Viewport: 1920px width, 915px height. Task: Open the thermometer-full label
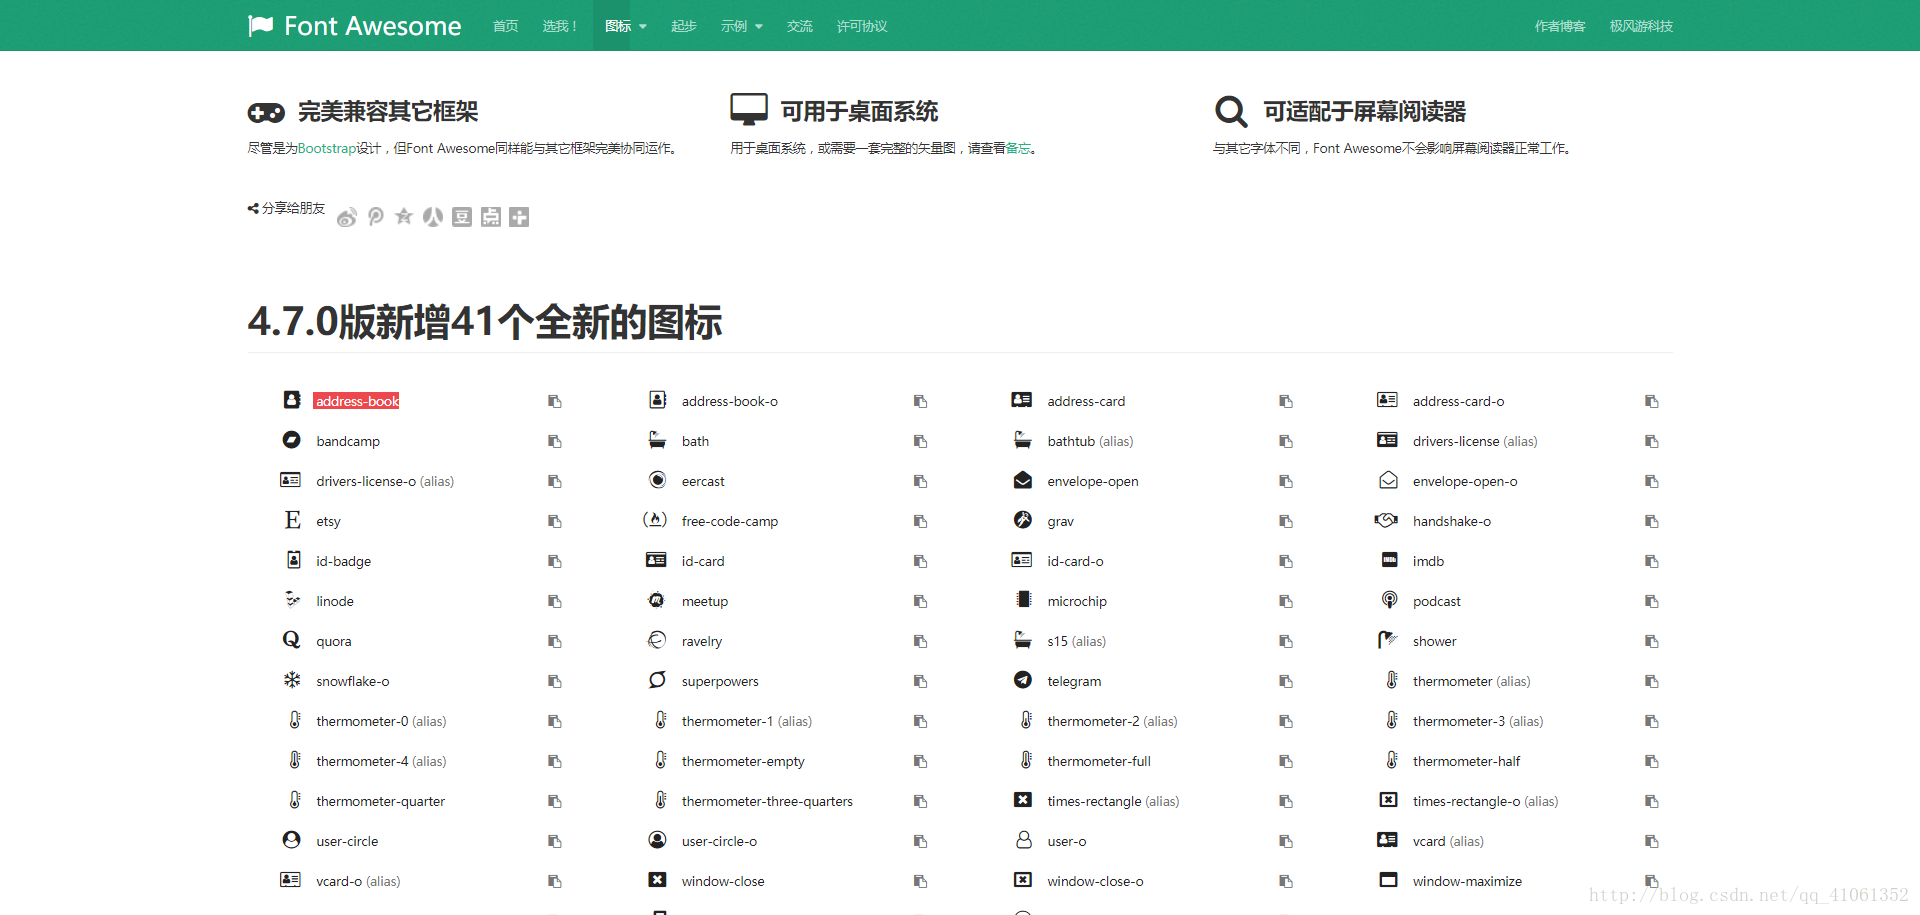click(x=1099, y=761)
